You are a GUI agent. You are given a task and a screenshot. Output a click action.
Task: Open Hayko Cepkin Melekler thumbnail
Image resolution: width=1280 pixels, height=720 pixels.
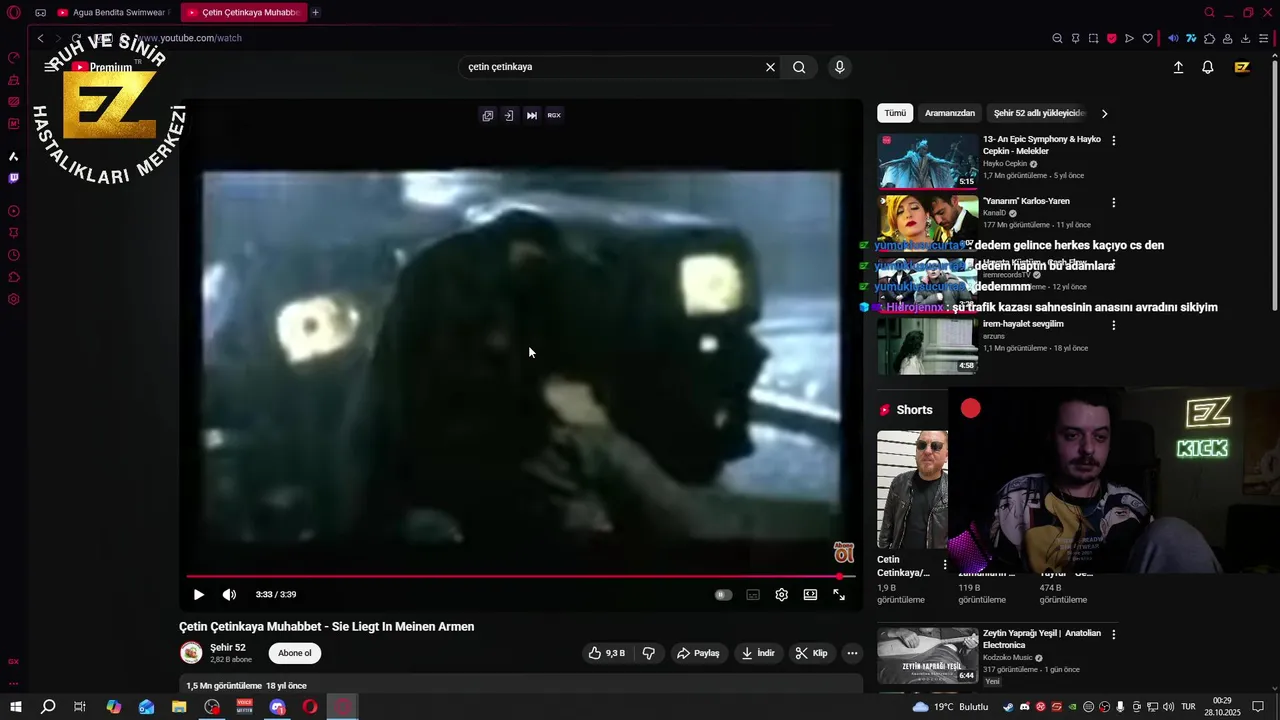(927, 161)
